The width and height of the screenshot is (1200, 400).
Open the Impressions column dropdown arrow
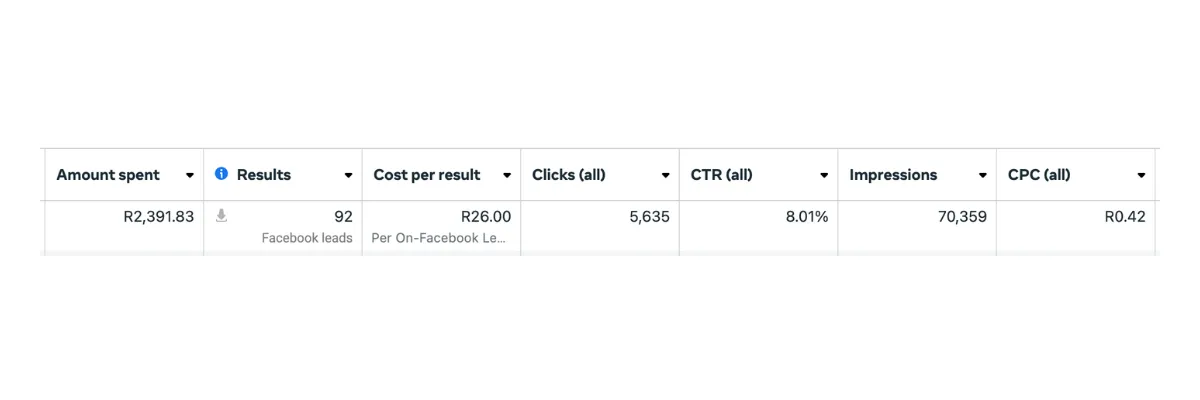point(982,175)
